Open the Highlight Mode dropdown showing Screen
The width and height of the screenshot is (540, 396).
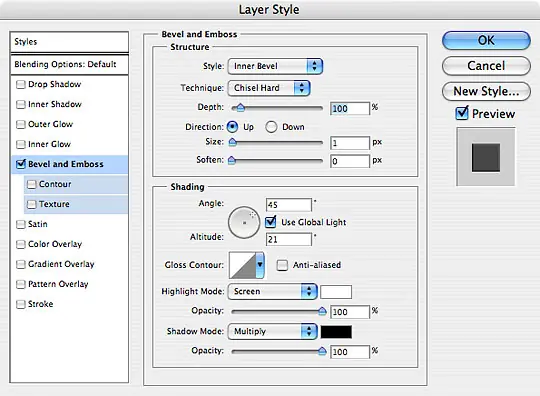[272, 291]
